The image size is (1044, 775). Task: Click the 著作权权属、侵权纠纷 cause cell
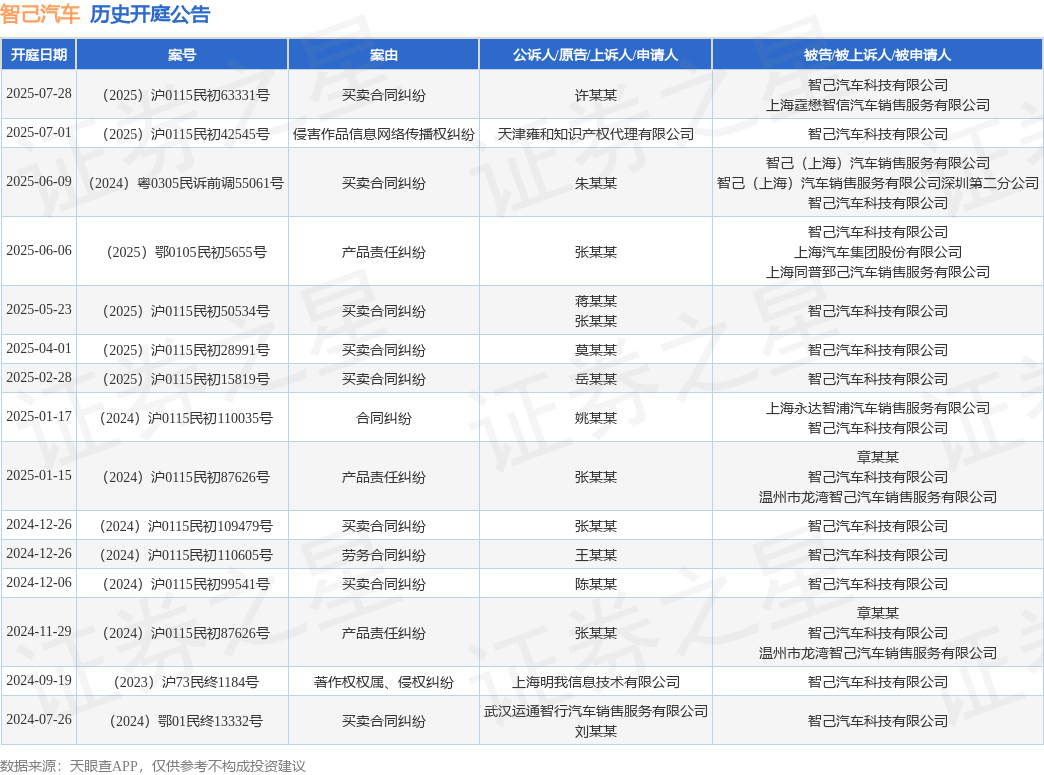(x=384, y=682)
